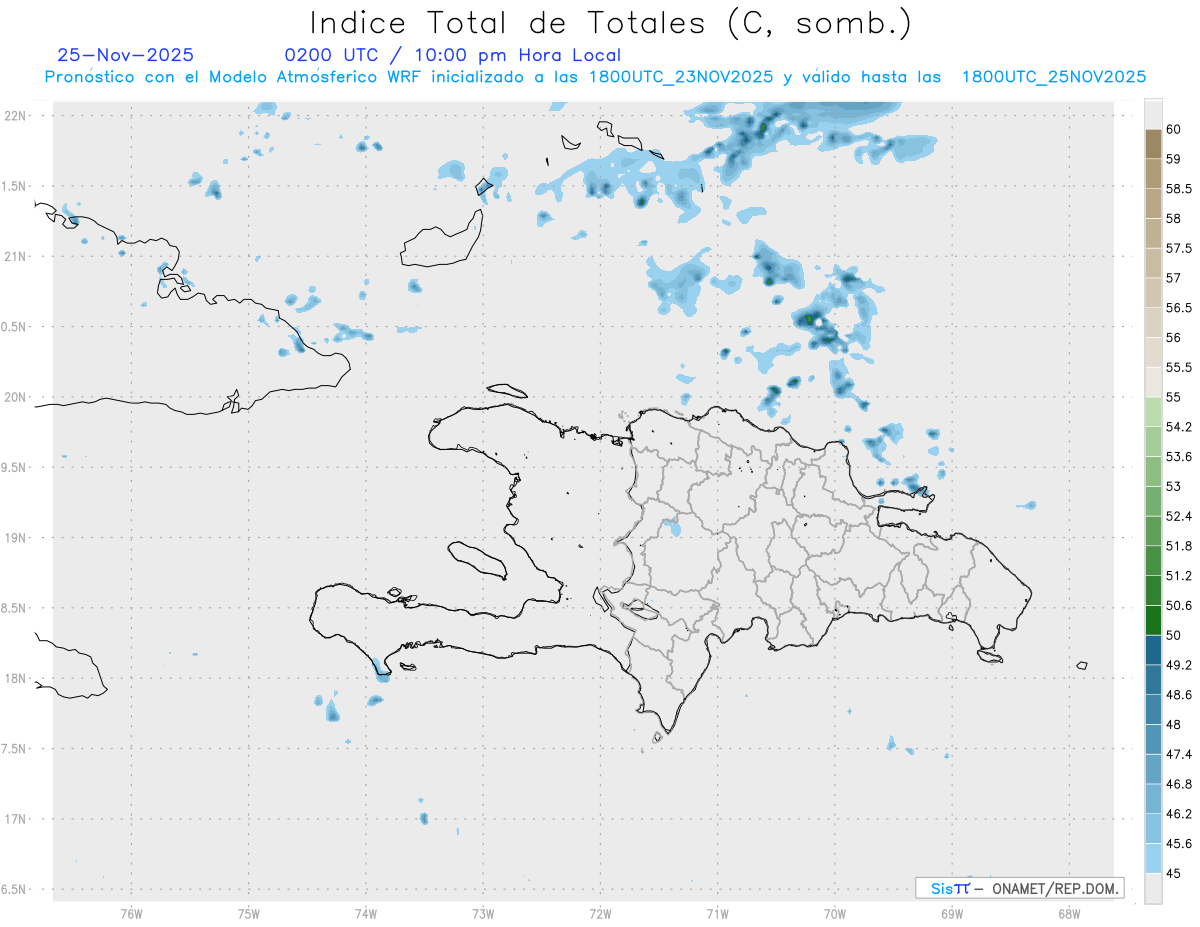Pick the light blue swatch between 45 and 45.6
Image resolution: width=1200 pixels, height=927 pixels.
(x=1153, y=858)
